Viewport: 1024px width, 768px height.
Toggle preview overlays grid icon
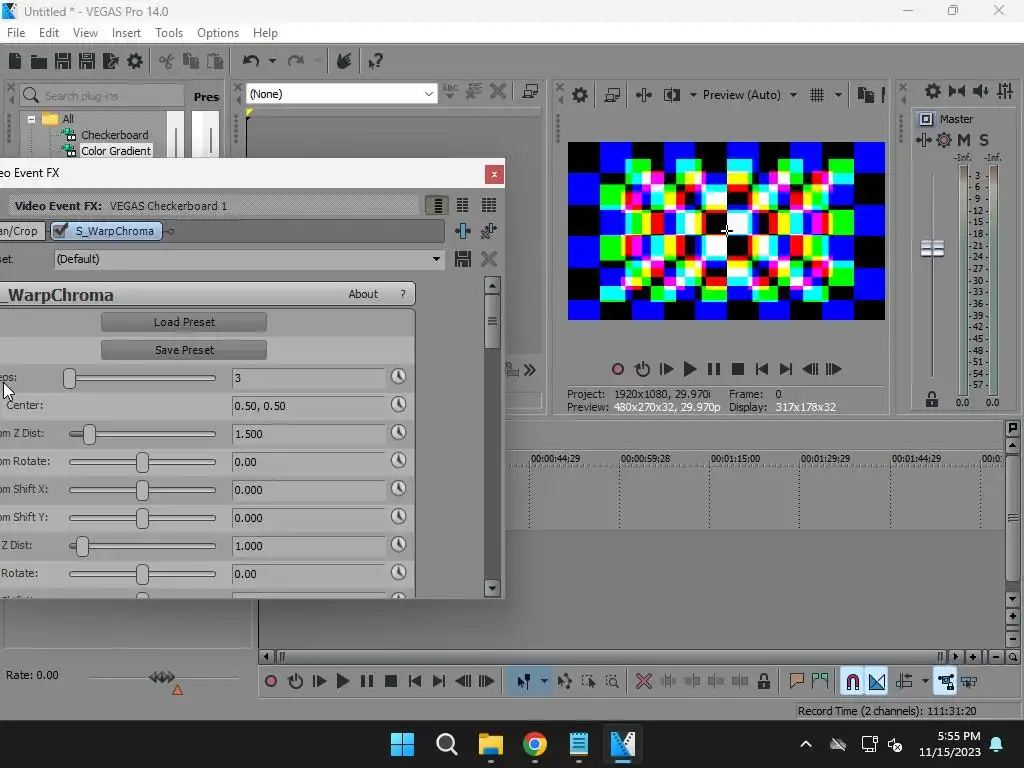[x=817, y=95]
